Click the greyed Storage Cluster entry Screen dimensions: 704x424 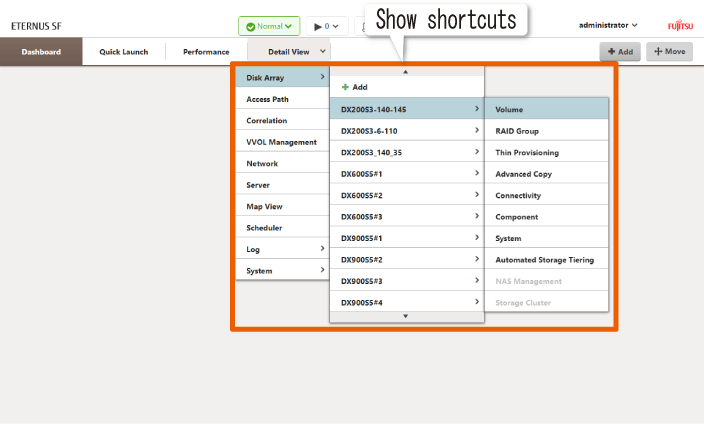pyautogui.click(x=546, y=302)
